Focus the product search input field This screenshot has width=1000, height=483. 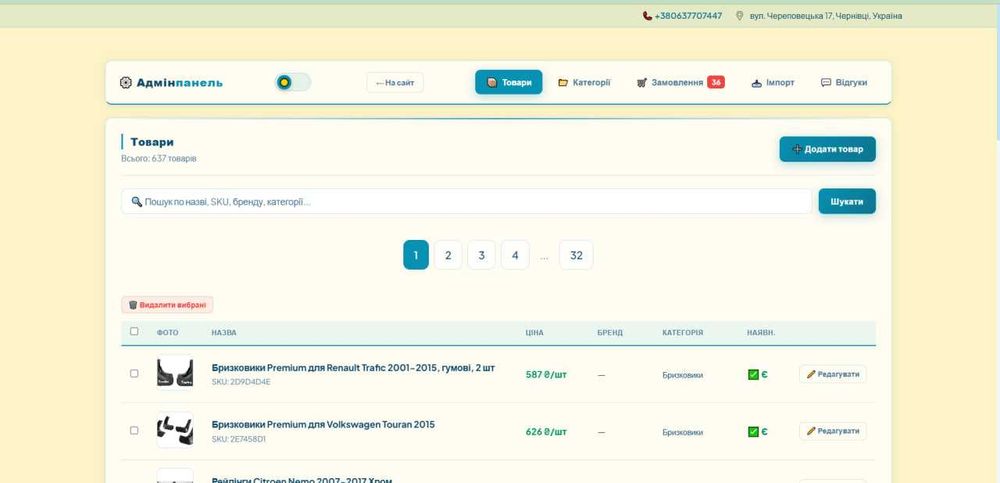(x=466, y=202)
